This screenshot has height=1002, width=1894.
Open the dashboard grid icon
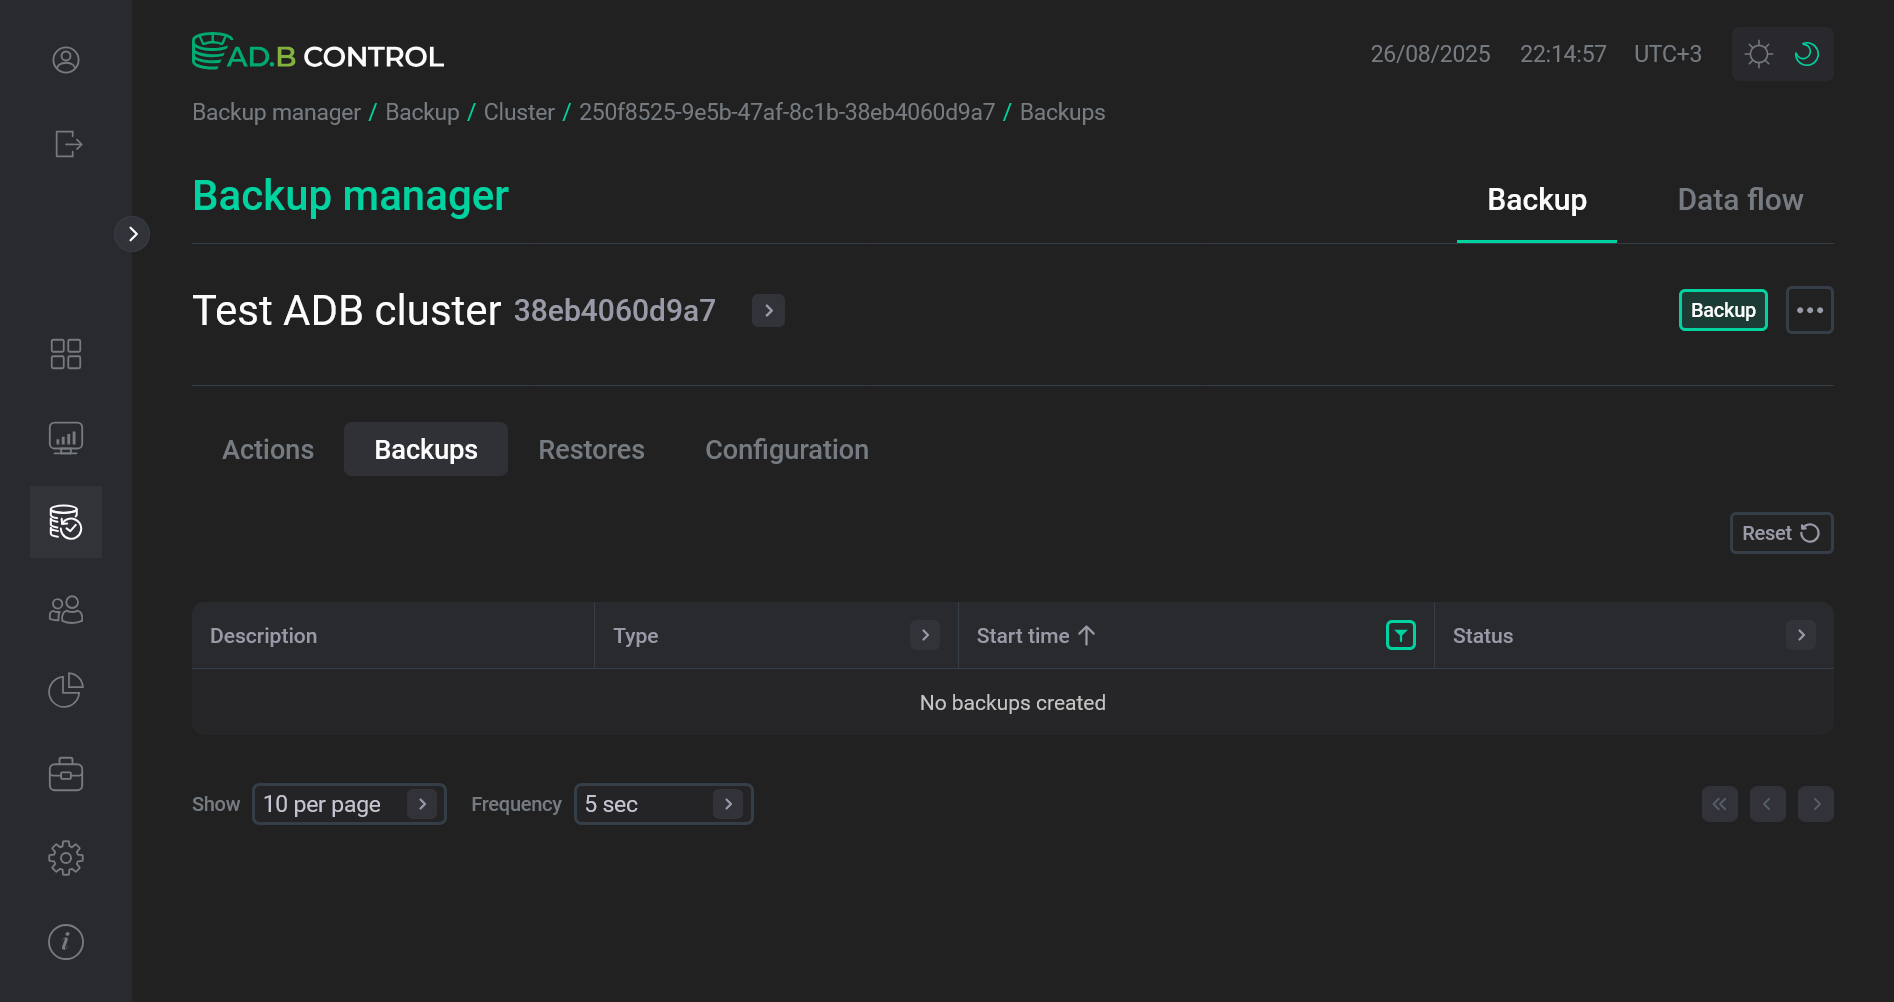(x=66, y=354)
